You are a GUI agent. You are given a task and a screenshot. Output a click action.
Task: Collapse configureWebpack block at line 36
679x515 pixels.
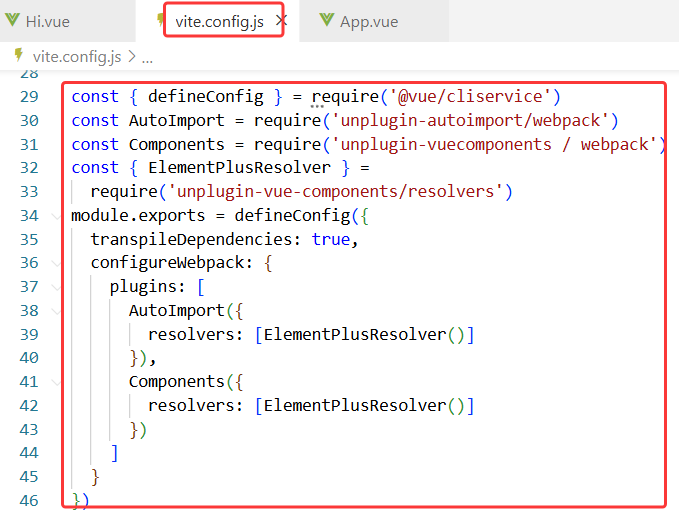pos(56,263)
